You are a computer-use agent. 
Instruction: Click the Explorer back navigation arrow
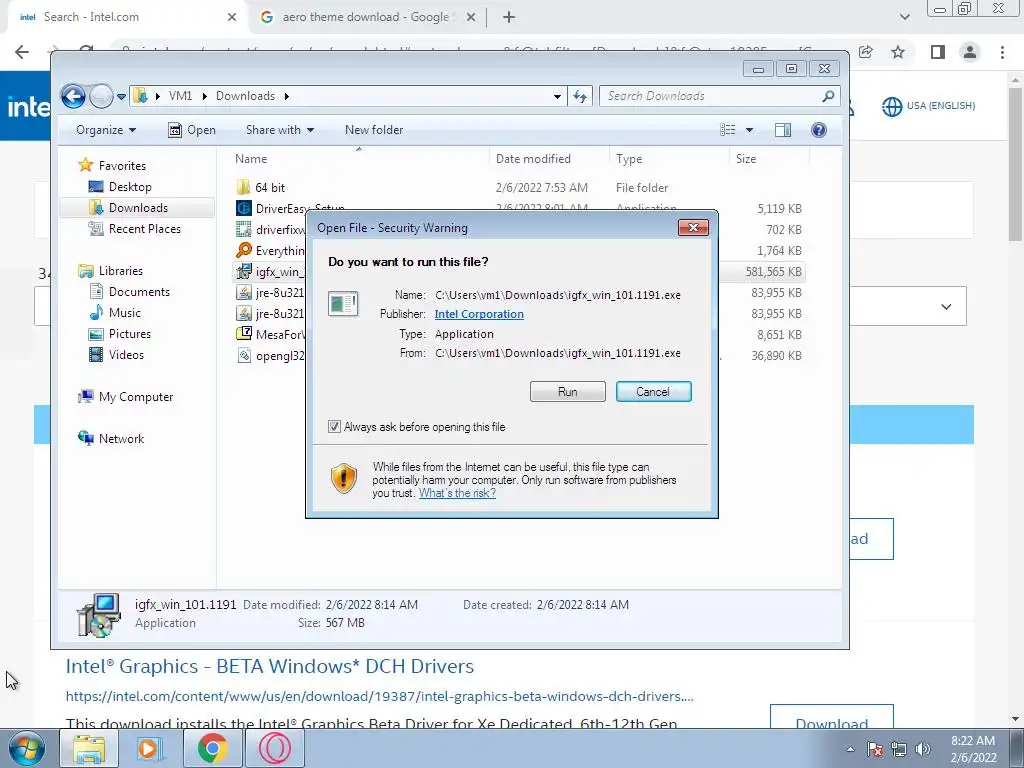[73, 97]
